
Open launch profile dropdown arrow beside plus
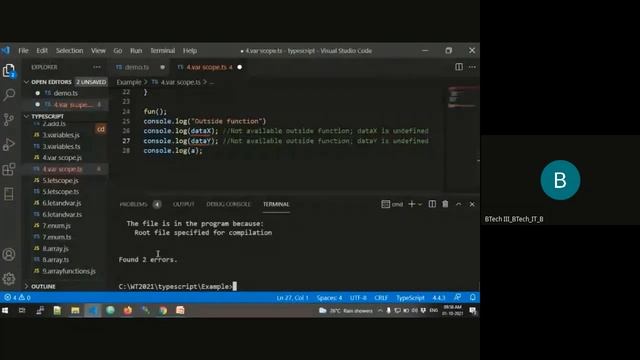click(x=420, y=204)
